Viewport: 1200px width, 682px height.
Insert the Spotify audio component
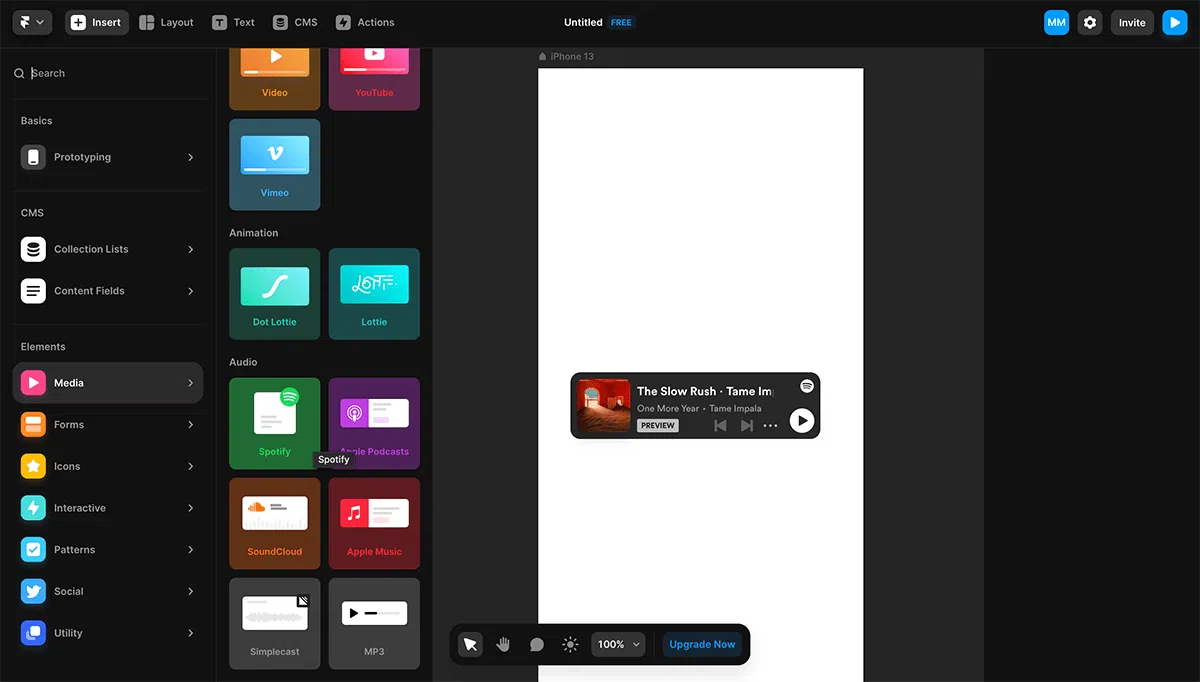pyautogui.click(x=275, y=423)
